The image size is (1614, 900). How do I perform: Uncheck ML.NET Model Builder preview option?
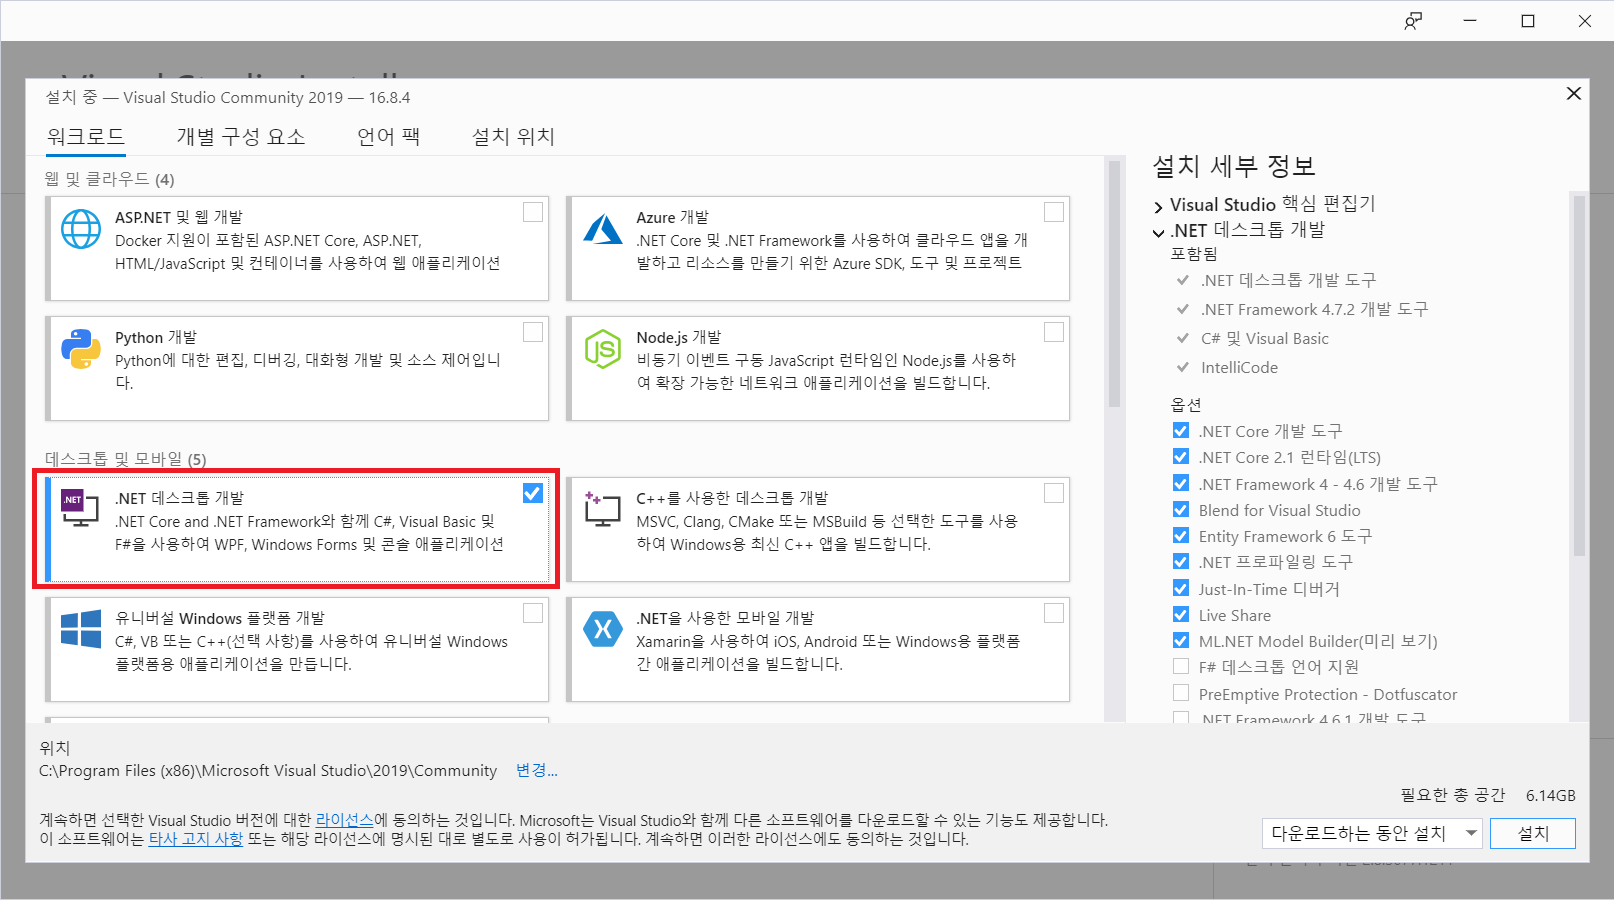1181,640
